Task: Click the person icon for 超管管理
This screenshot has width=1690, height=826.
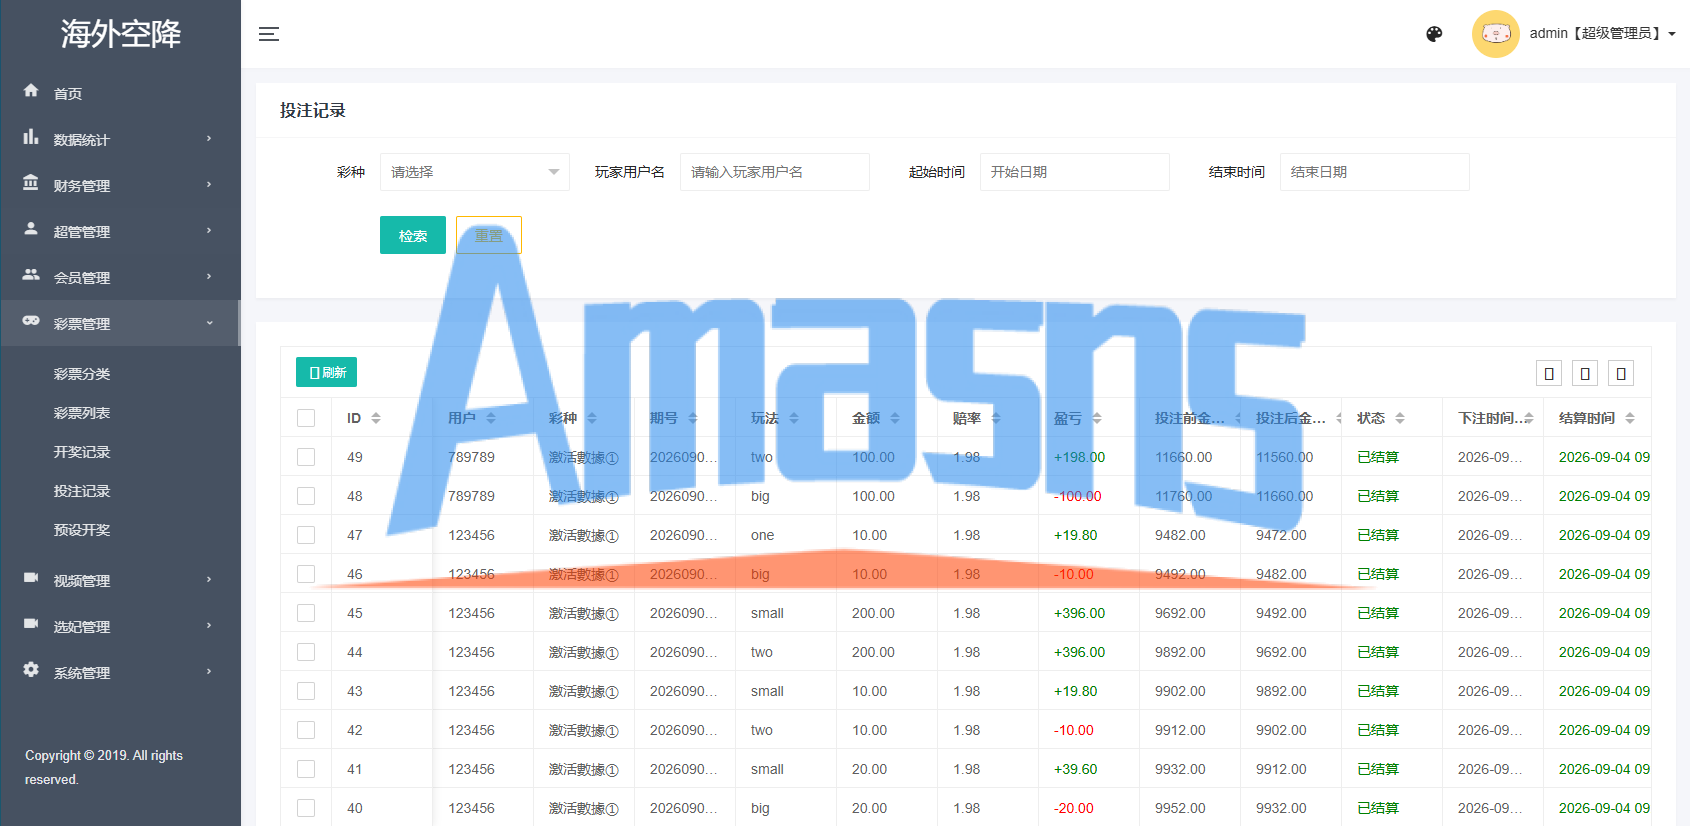Action: pyautogui.click(x=31, y=229)
